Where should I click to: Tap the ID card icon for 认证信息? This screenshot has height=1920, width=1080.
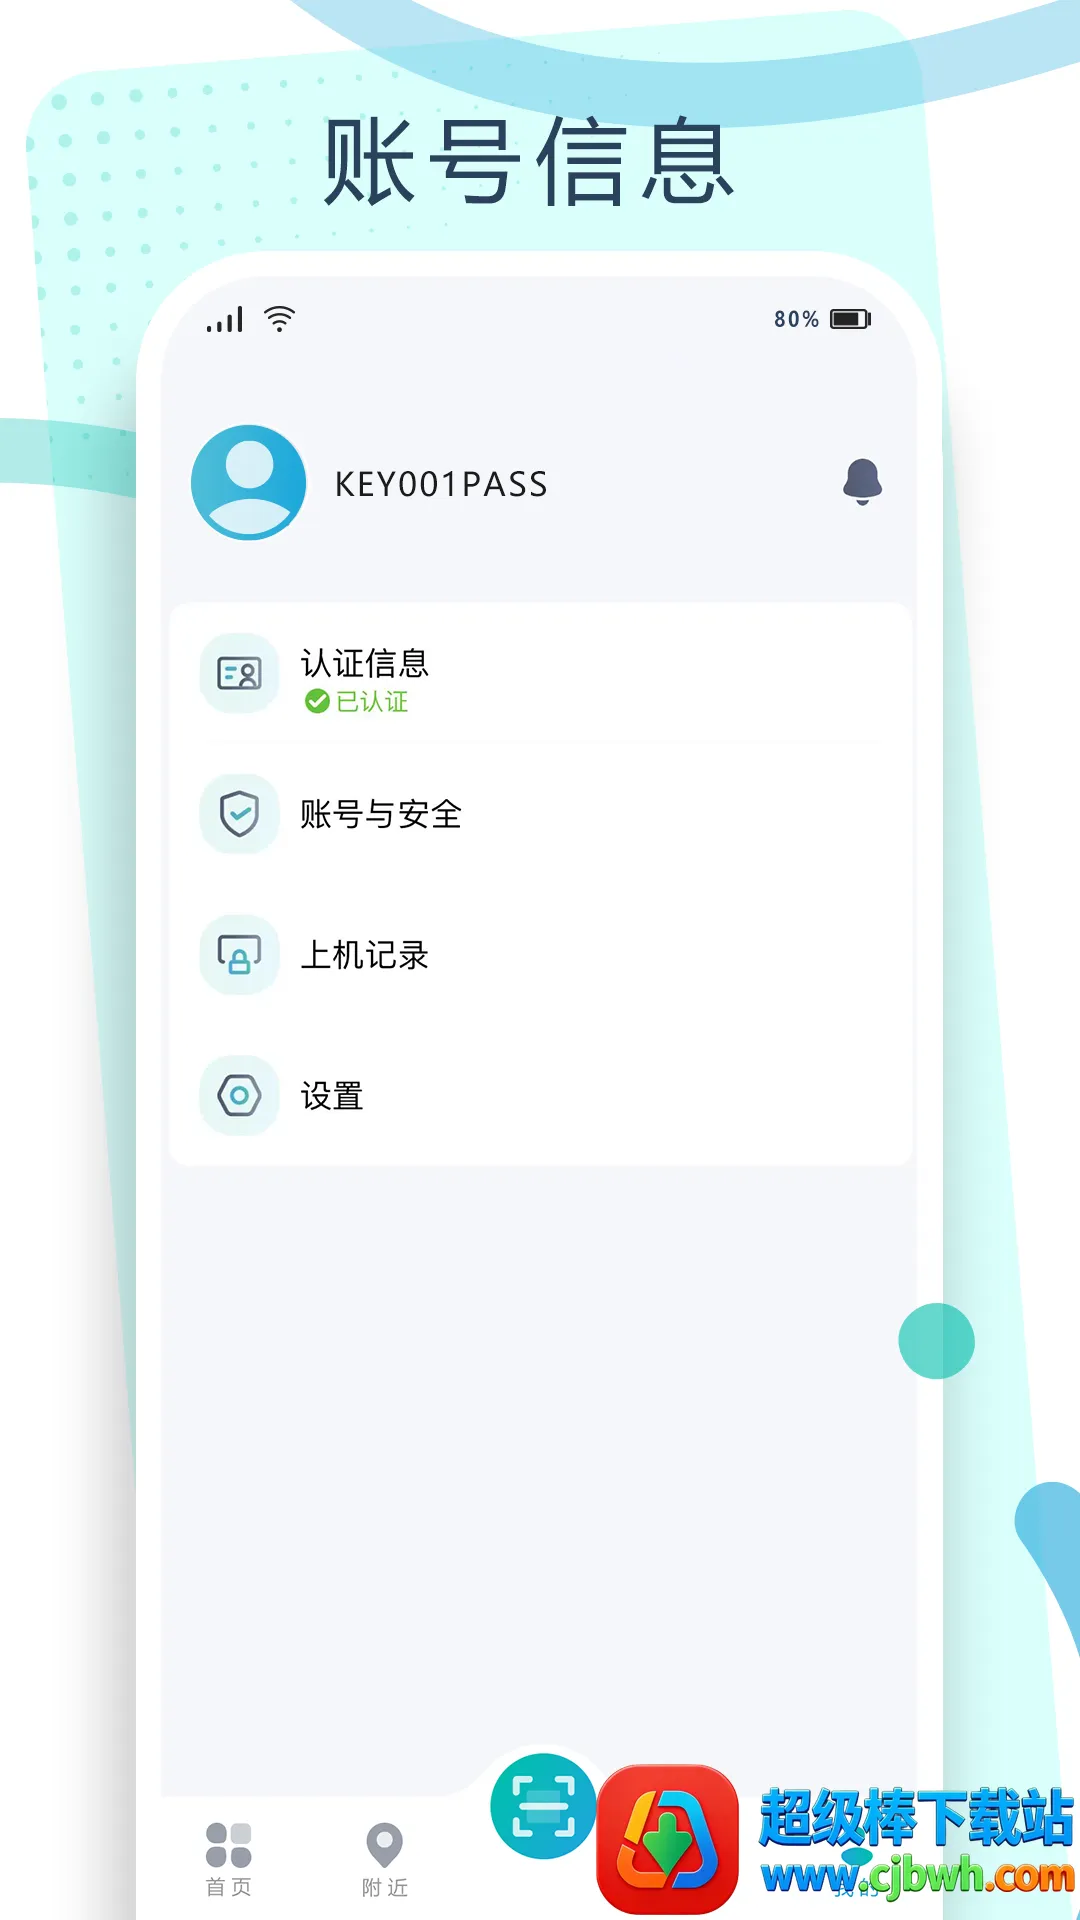(x=239, y=673)
